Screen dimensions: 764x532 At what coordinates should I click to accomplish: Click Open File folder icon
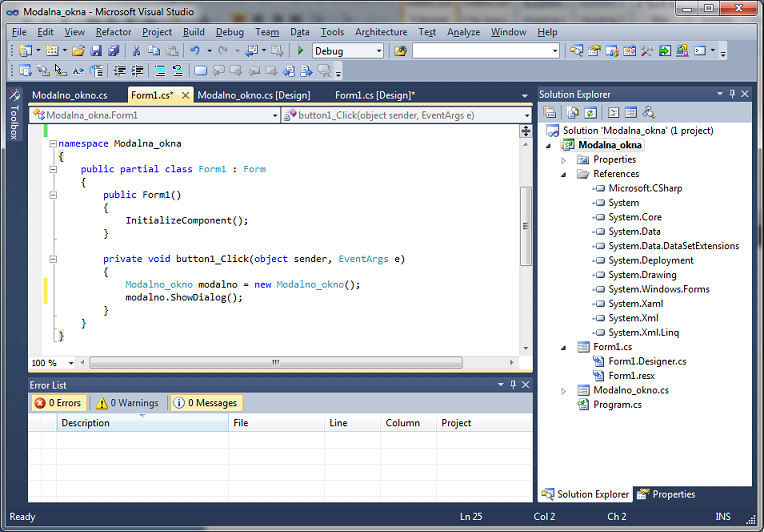pyautogui.click(x=77, y=50)
